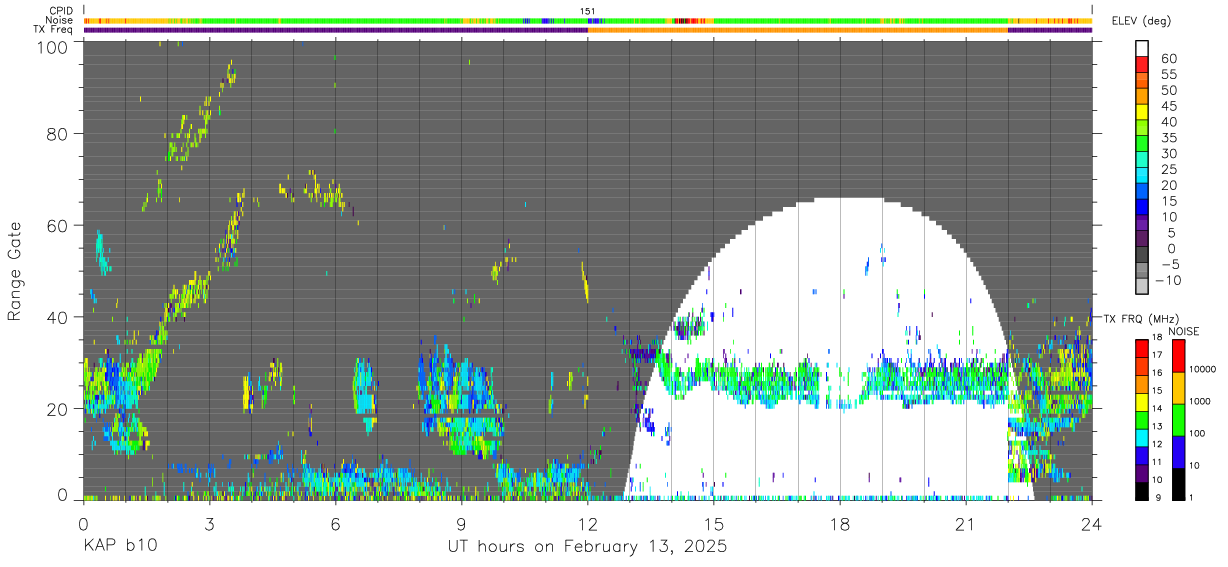Click the 'ELEV (deg)' colorbar title
Viewport: 1228px width, 567px height.
pos(1140,21)
